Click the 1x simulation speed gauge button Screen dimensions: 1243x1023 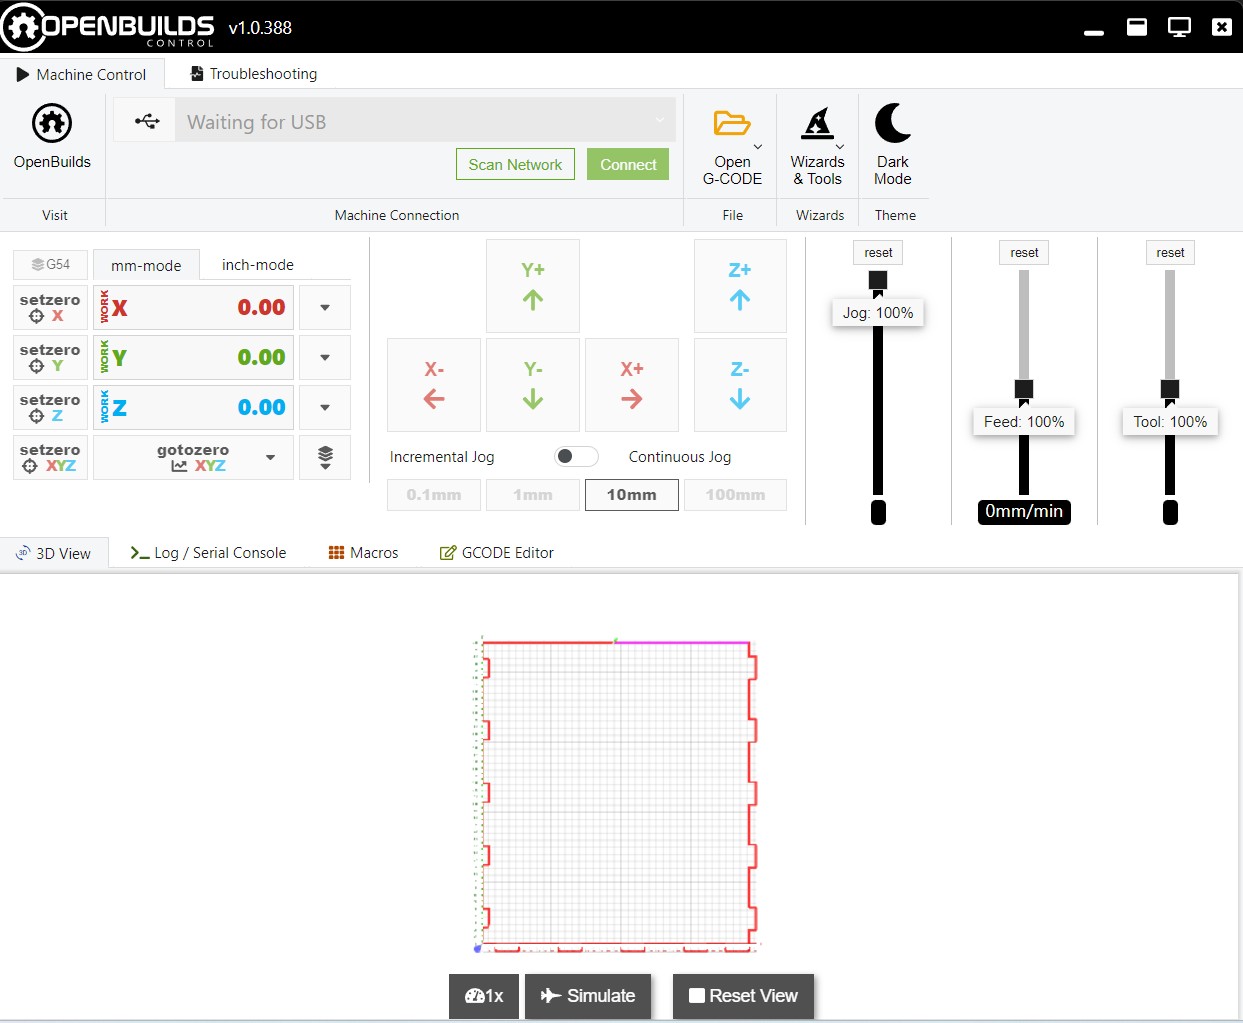(484, 996)
